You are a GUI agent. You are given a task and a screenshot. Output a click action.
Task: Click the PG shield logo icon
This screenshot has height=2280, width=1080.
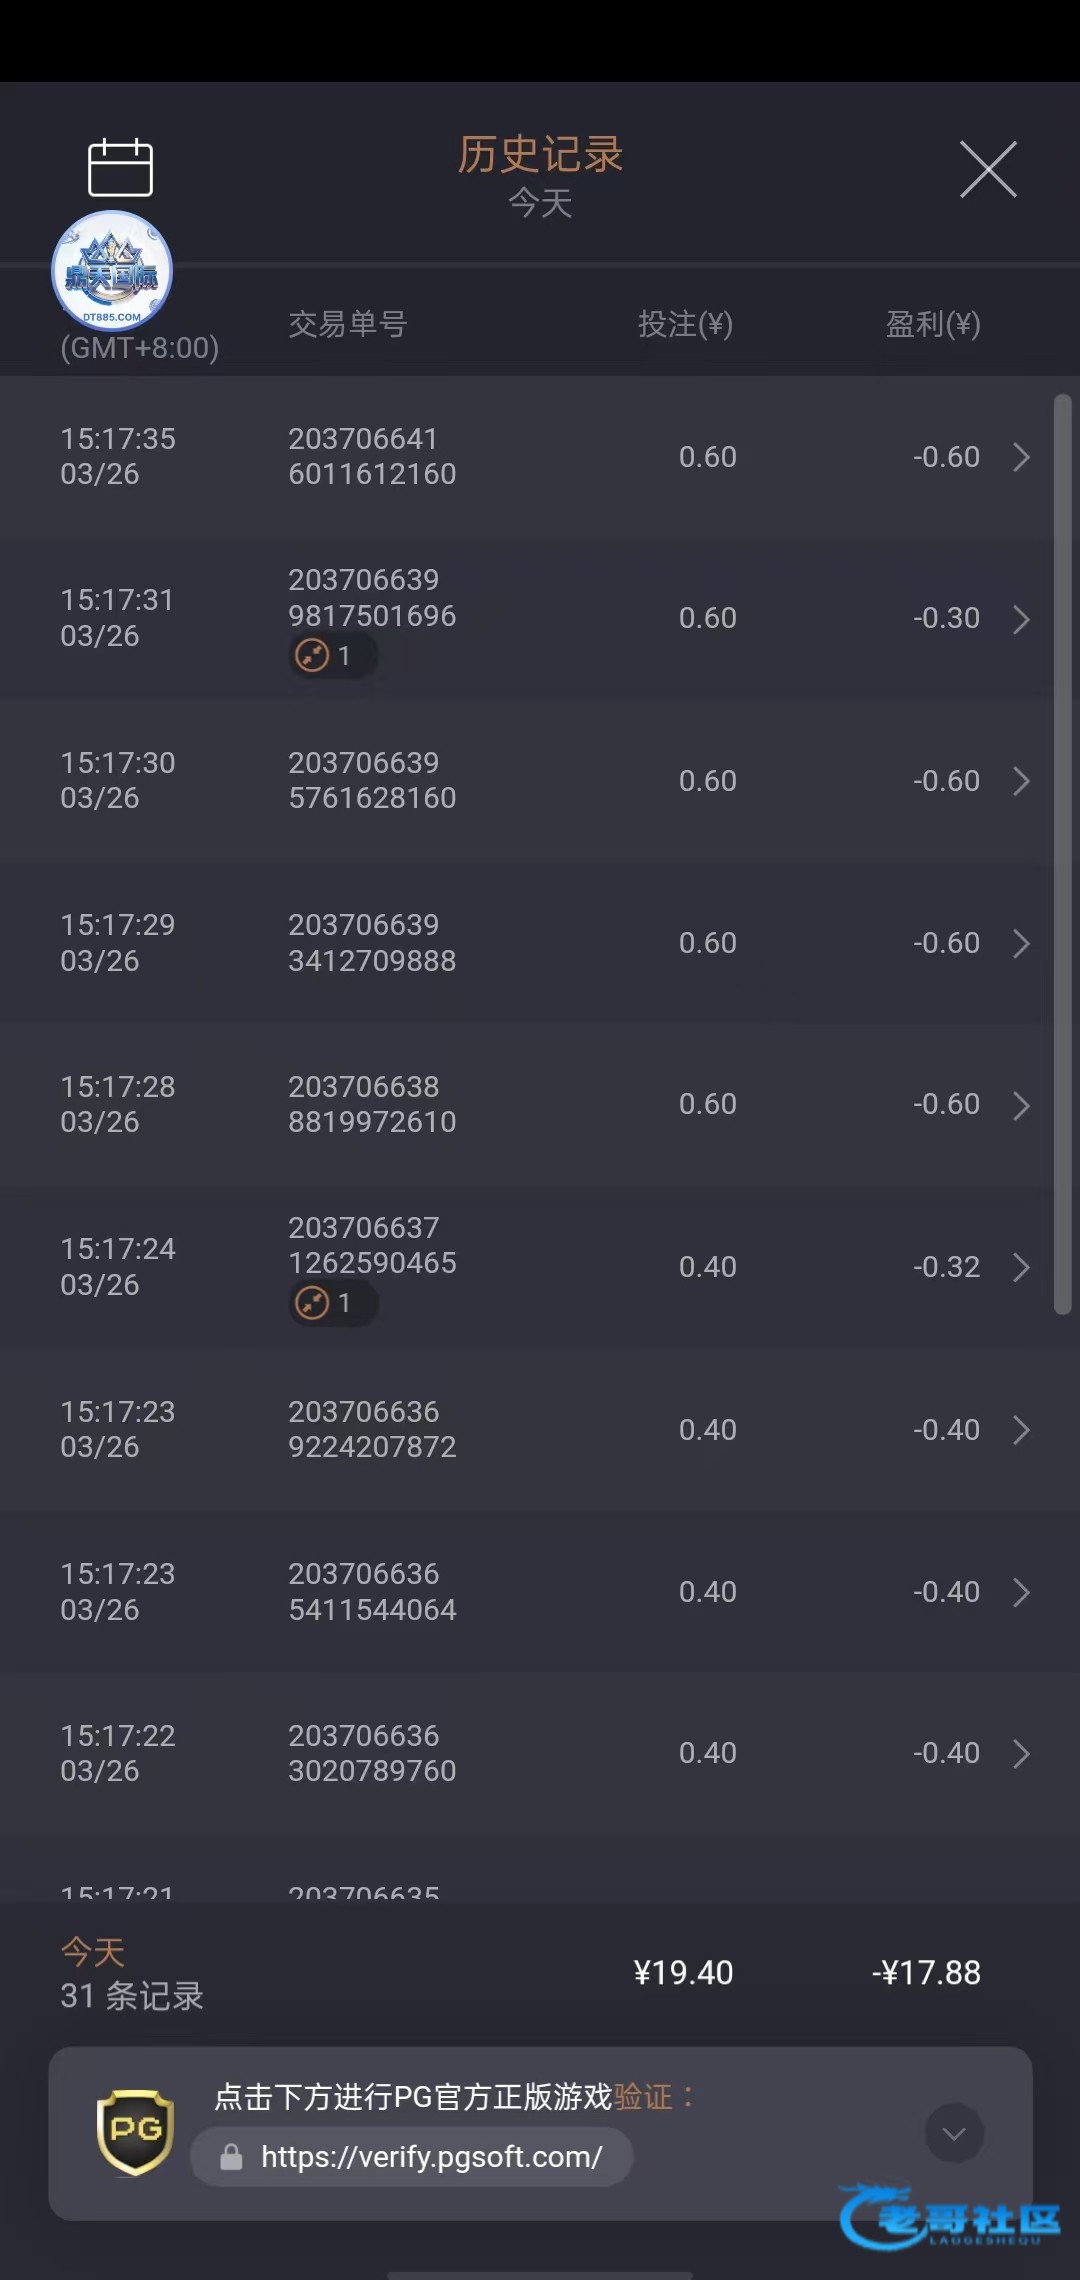(x=135, y=2131)
